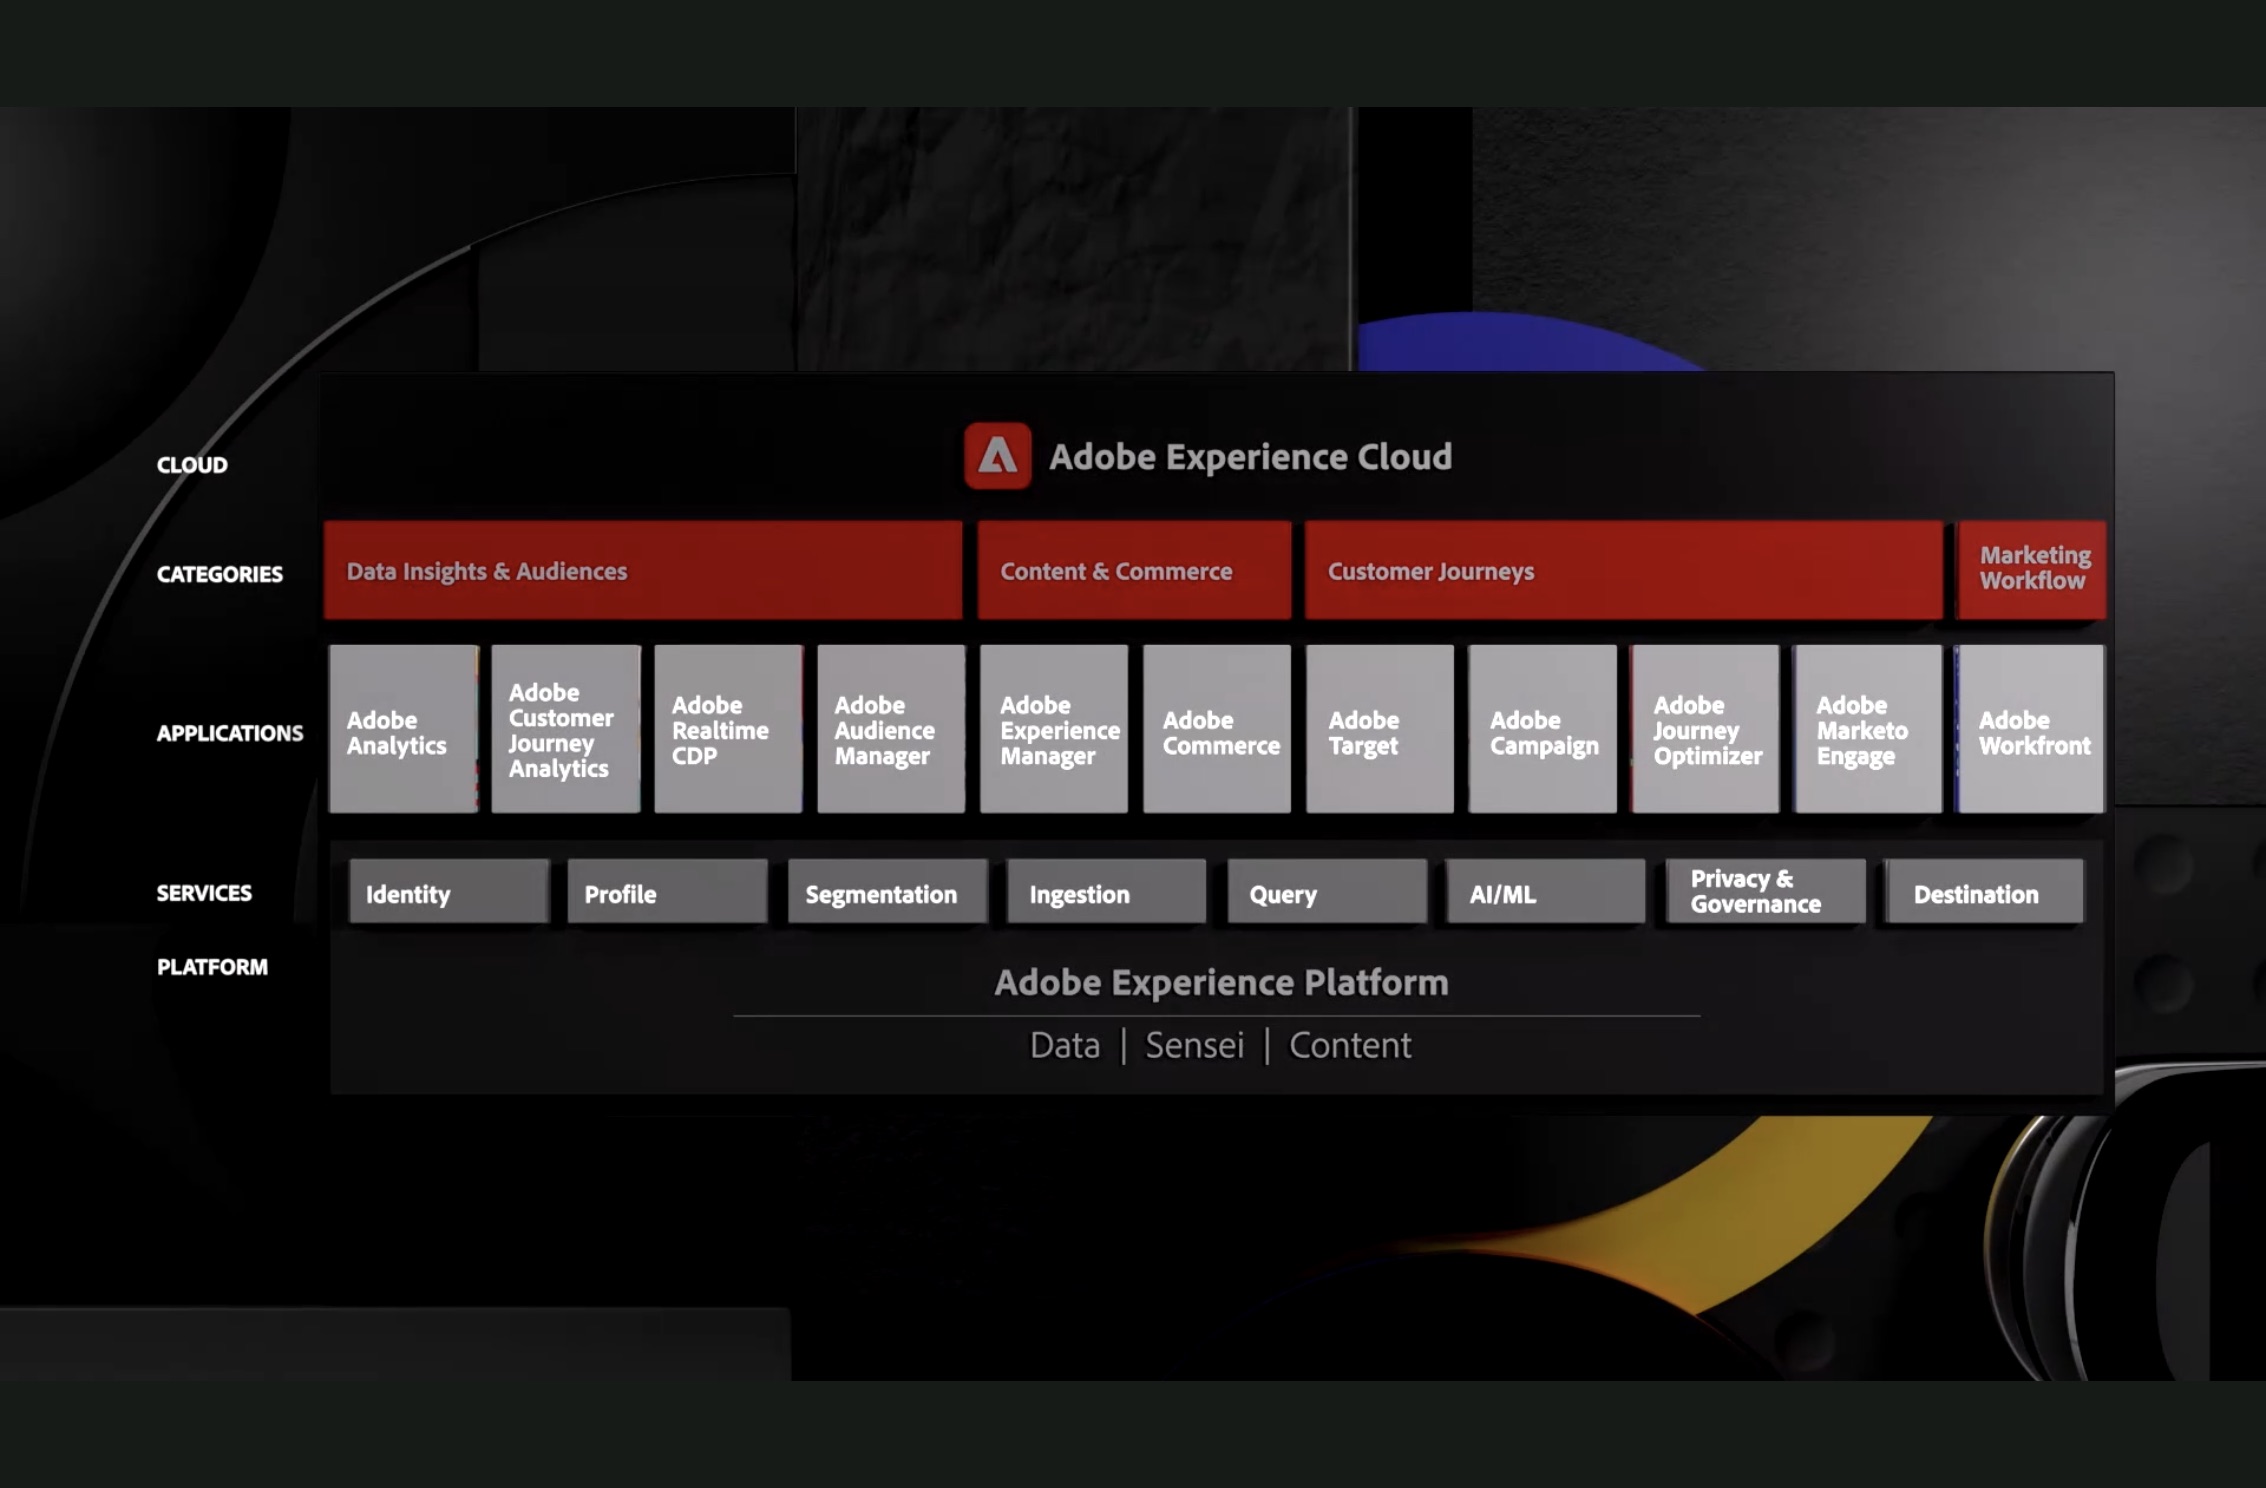Click the Adobe Experience Cloud logo icon
2266x1488 pixels.
click(997, 456)
